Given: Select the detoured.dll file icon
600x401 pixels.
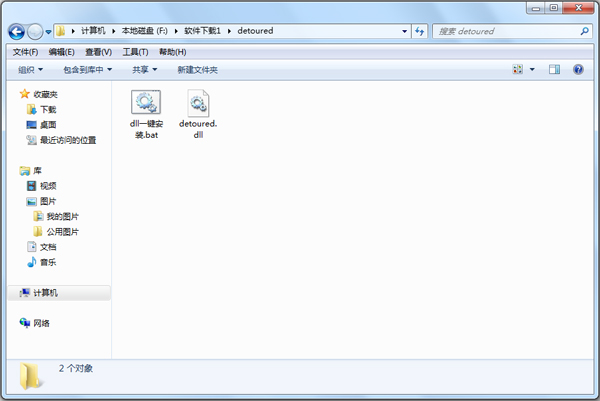Looking at the screenshot, I should (197, 103).
